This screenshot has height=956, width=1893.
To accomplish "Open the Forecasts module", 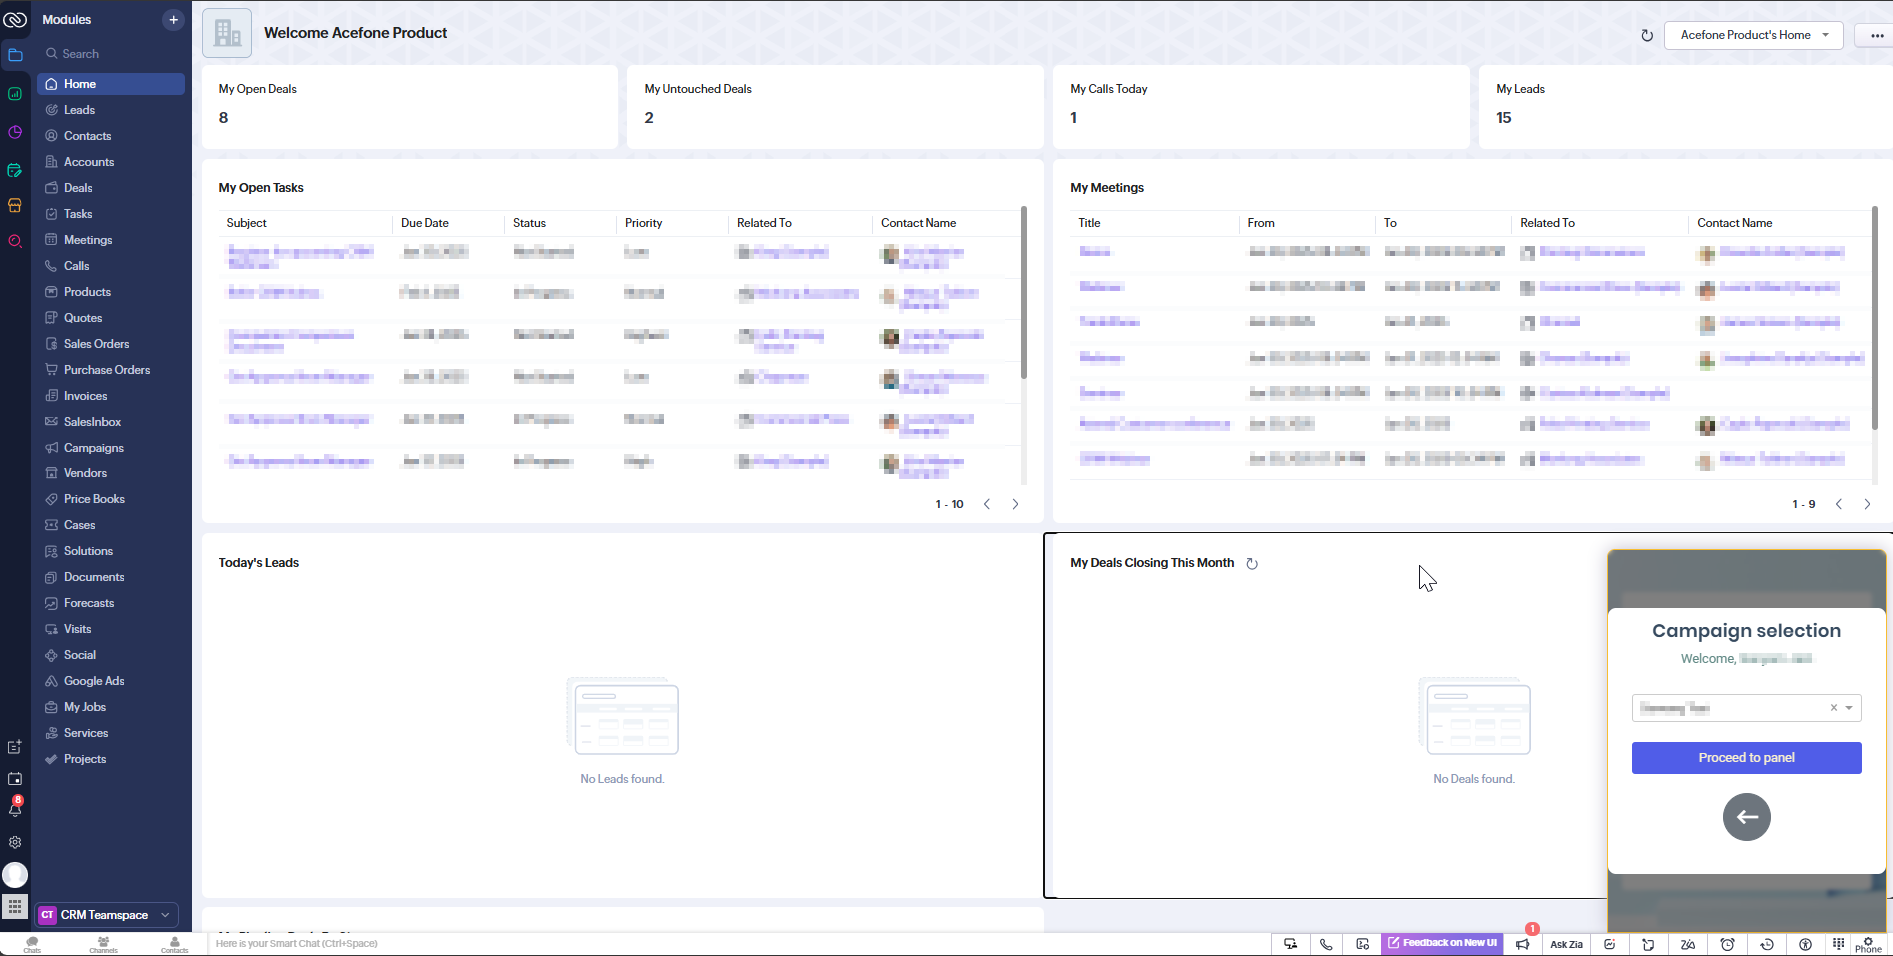I will tap(110, 603).
